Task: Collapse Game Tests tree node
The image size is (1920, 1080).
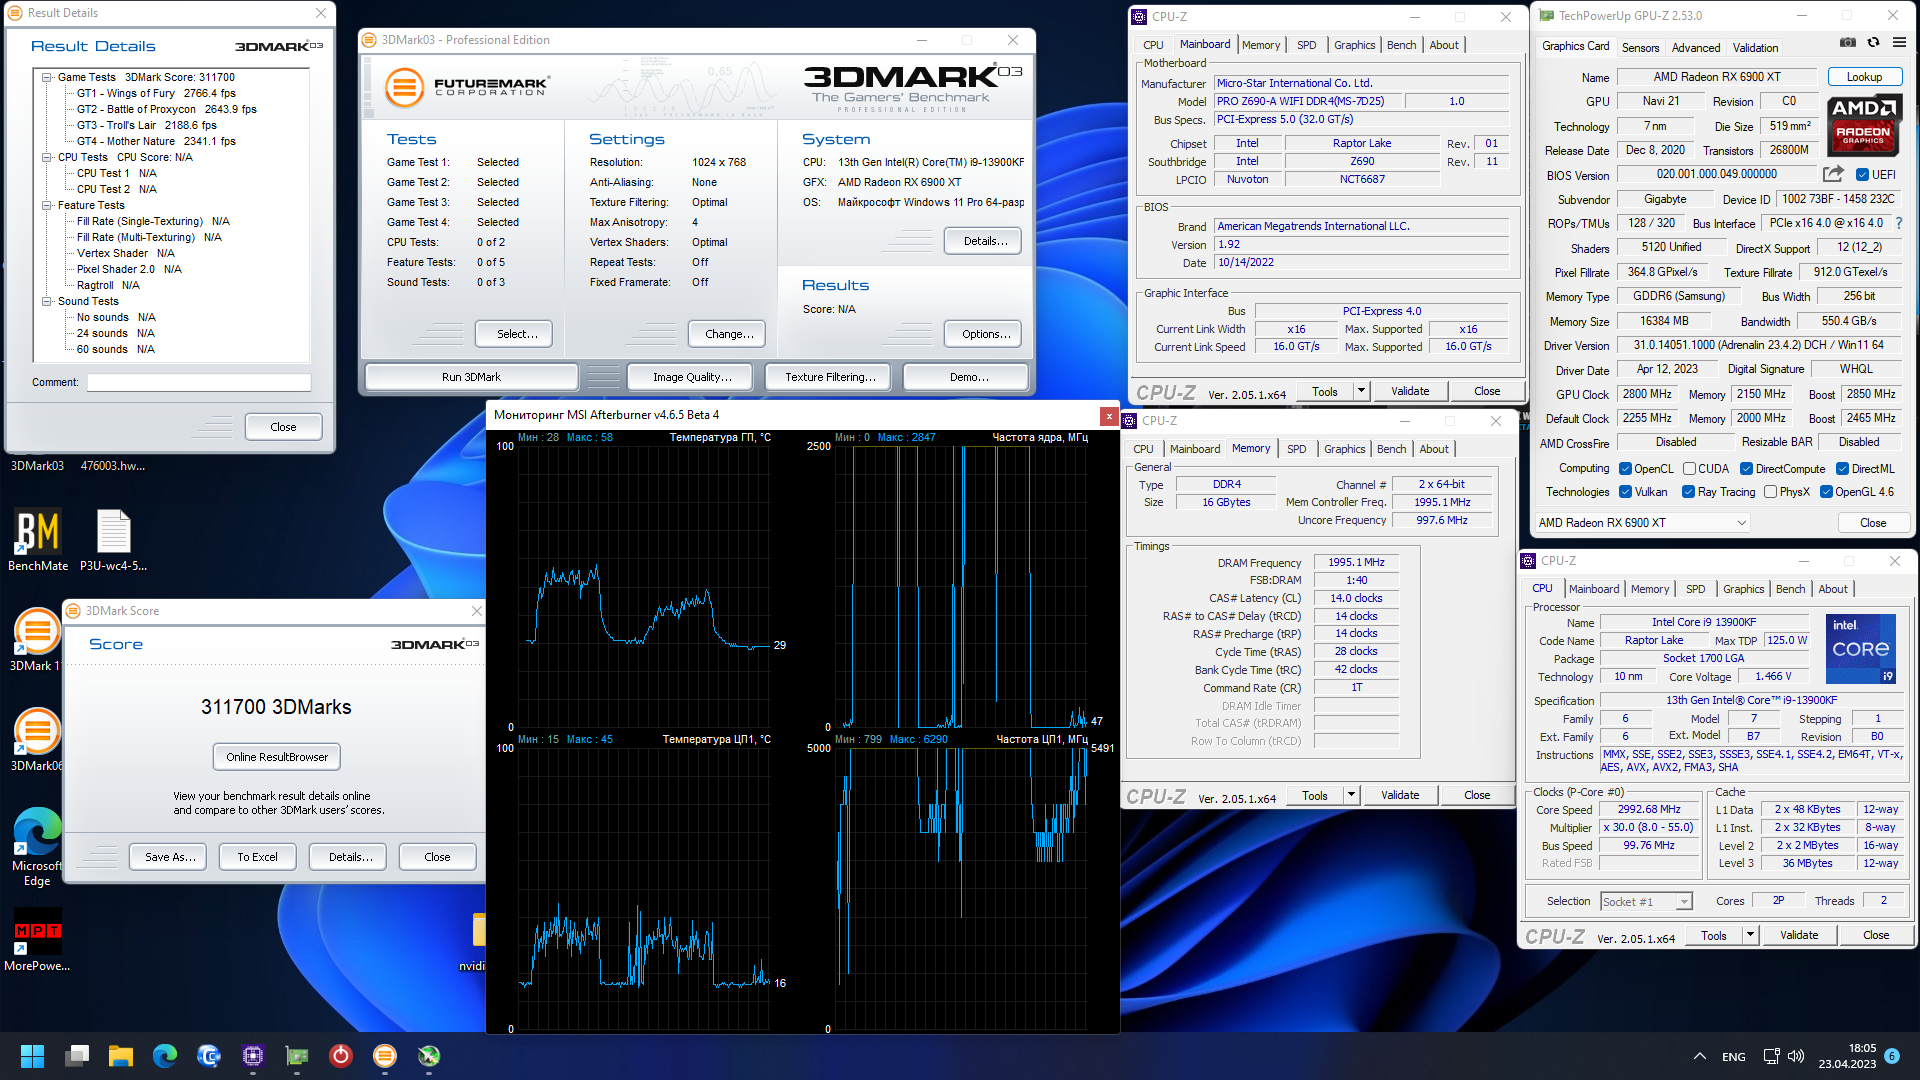Action: (x=47, y=77)
